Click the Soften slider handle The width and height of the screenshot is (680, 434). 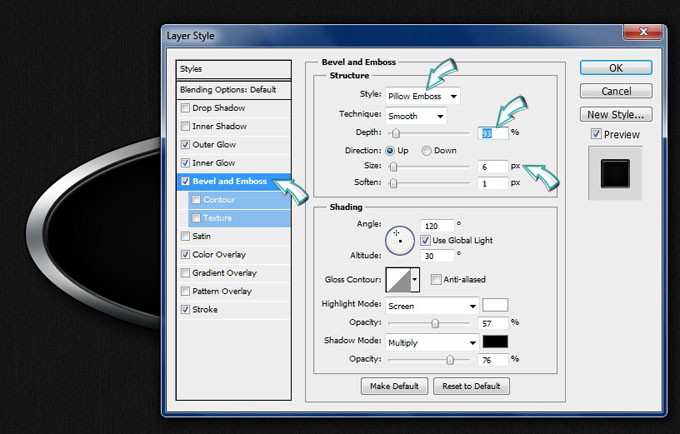pyautogui.click(x=393, y=183)
